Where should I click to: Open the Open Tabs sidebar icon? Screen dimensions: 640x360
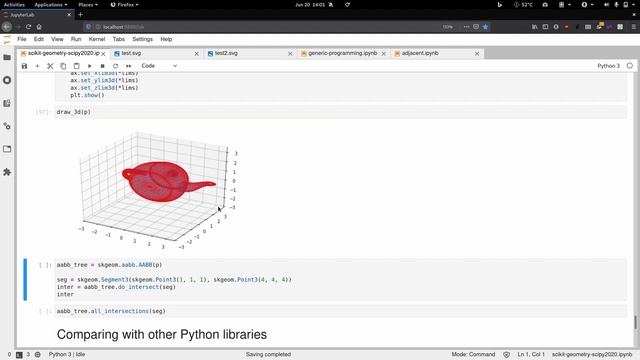pyautogui.click(x=7, y=149)
